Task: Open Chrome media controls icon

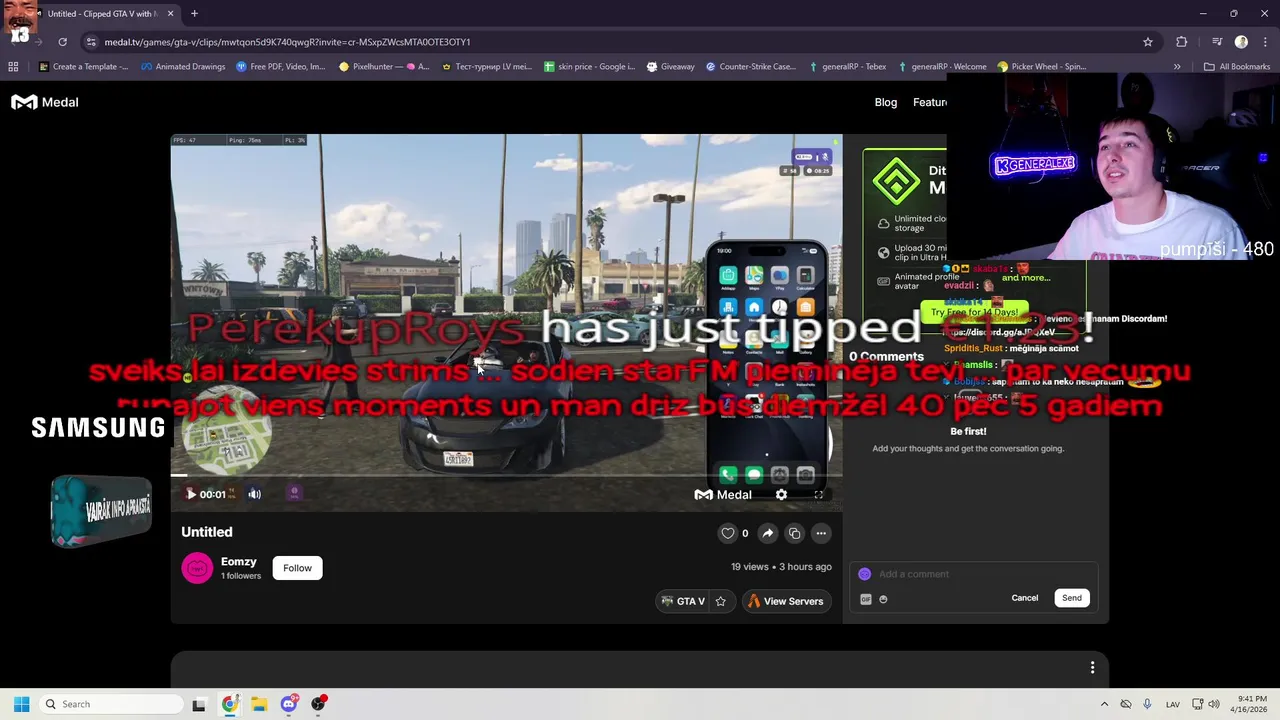Action: [x=1217, y=42]
